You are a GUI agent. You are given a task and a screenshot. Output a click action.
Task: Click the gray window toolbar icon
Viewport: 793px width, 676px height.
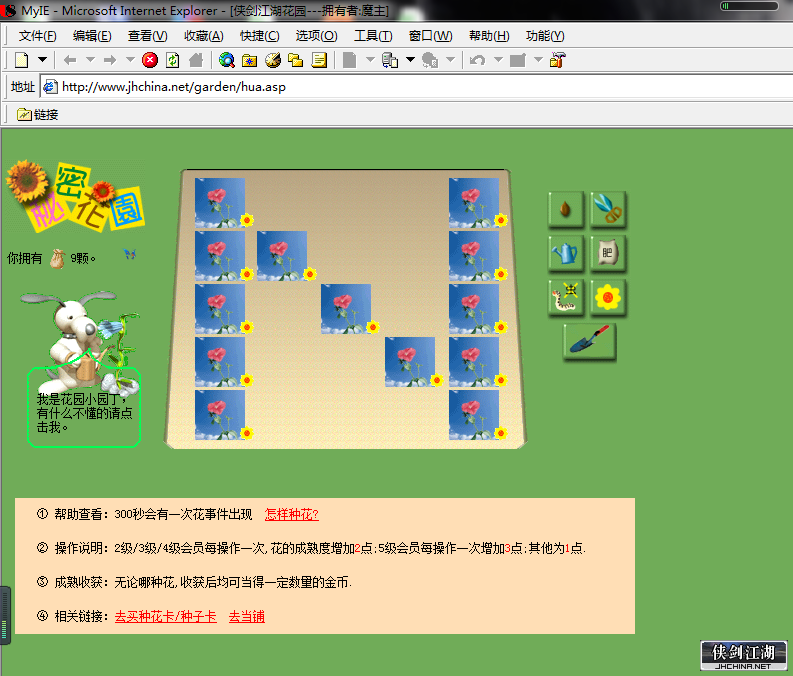pyautogui.click(x=518, y=60)
